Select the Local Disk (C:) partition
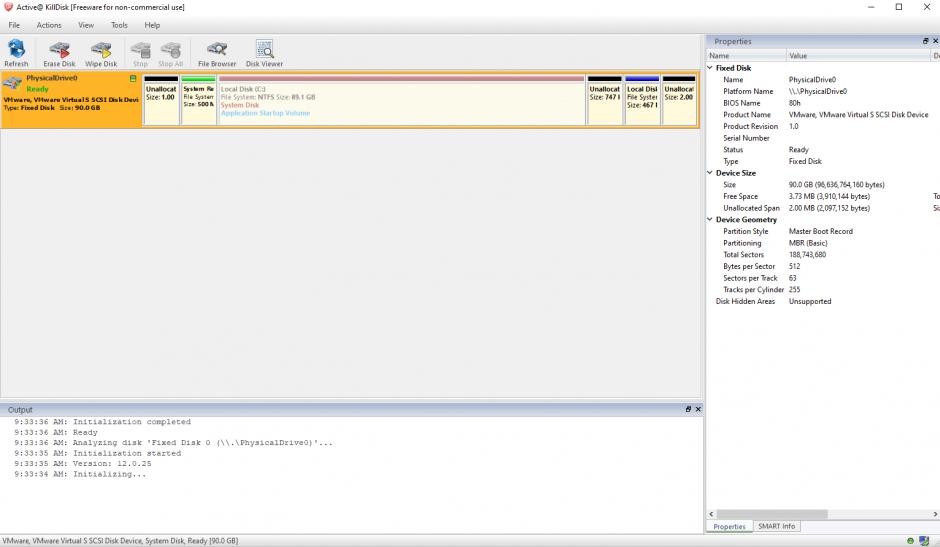The width and height of the screenshot is (940, 547). click(401, 100)
